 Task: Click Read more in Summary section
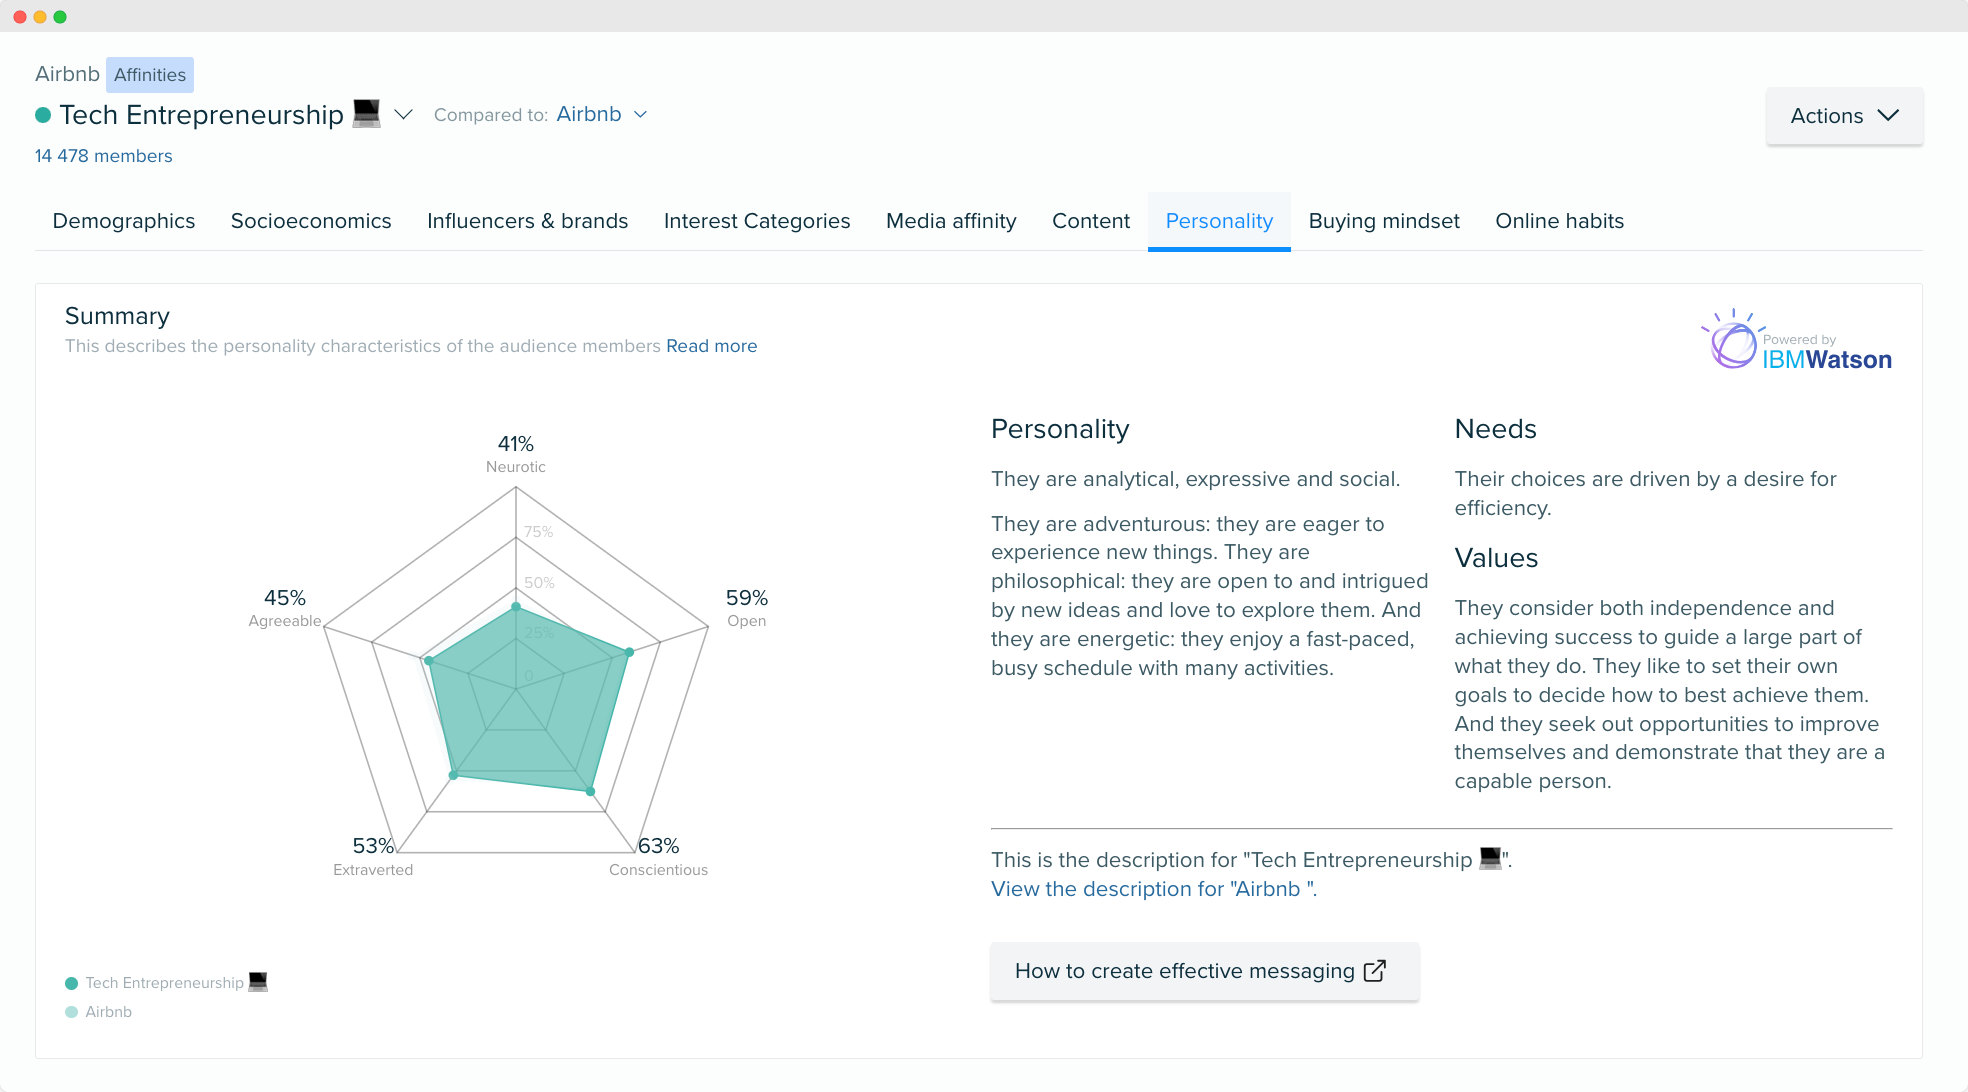pos(711,346)
